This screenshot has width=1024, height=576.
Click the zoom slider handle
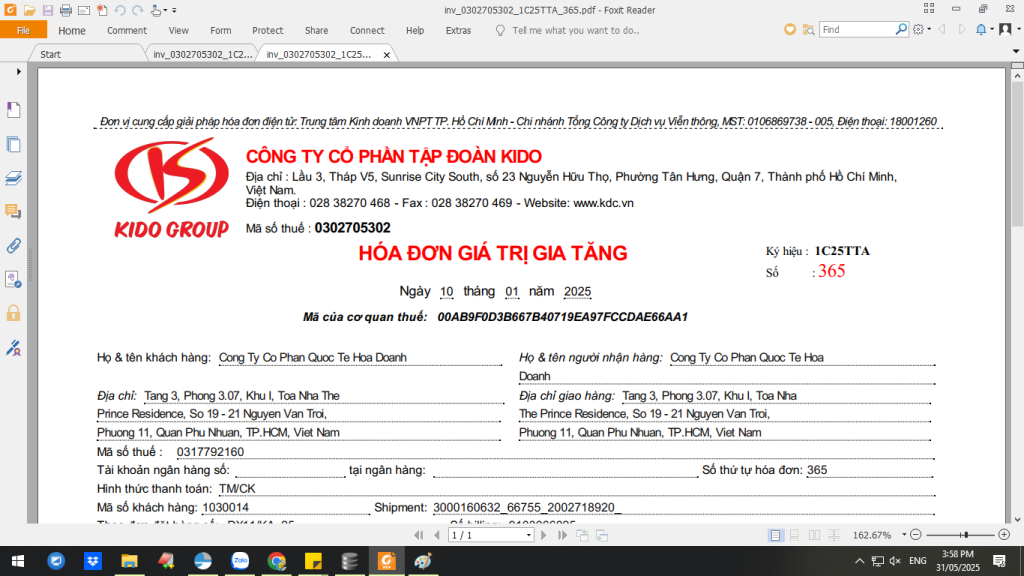[x=965, y=535]
